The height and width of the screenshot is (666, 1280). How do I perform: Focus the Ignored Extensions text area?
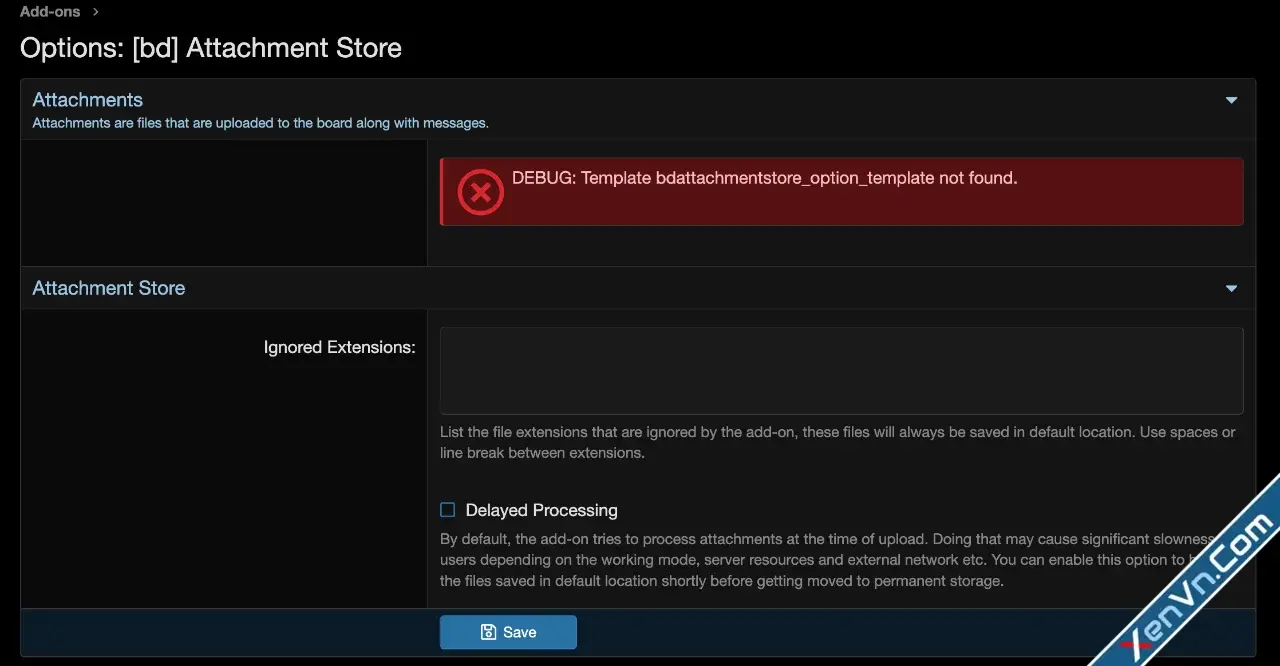coord(841,370)
